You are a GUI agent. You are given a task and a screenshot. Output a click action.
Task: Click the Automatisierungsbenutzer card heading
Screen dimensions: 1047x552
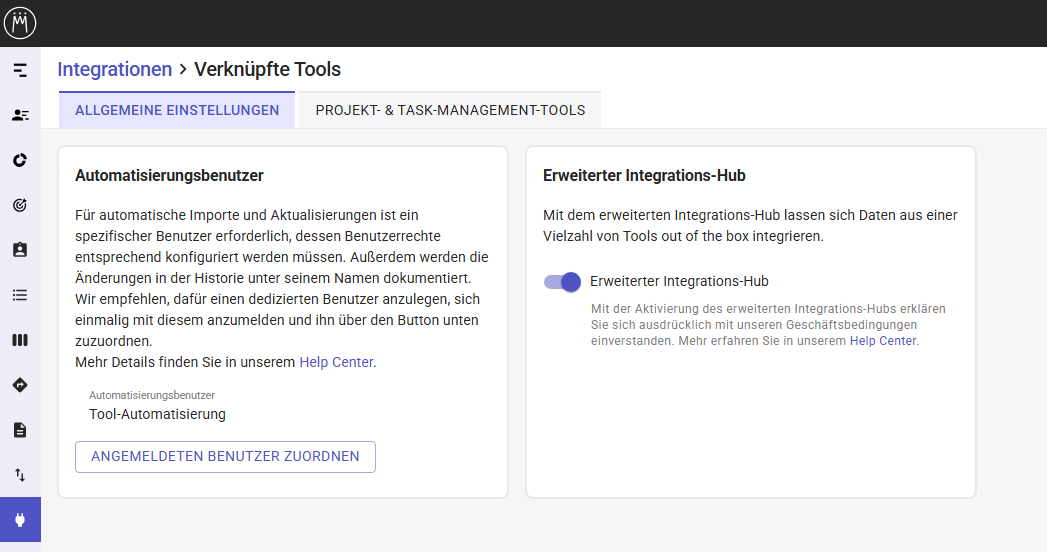pos(170,176)
